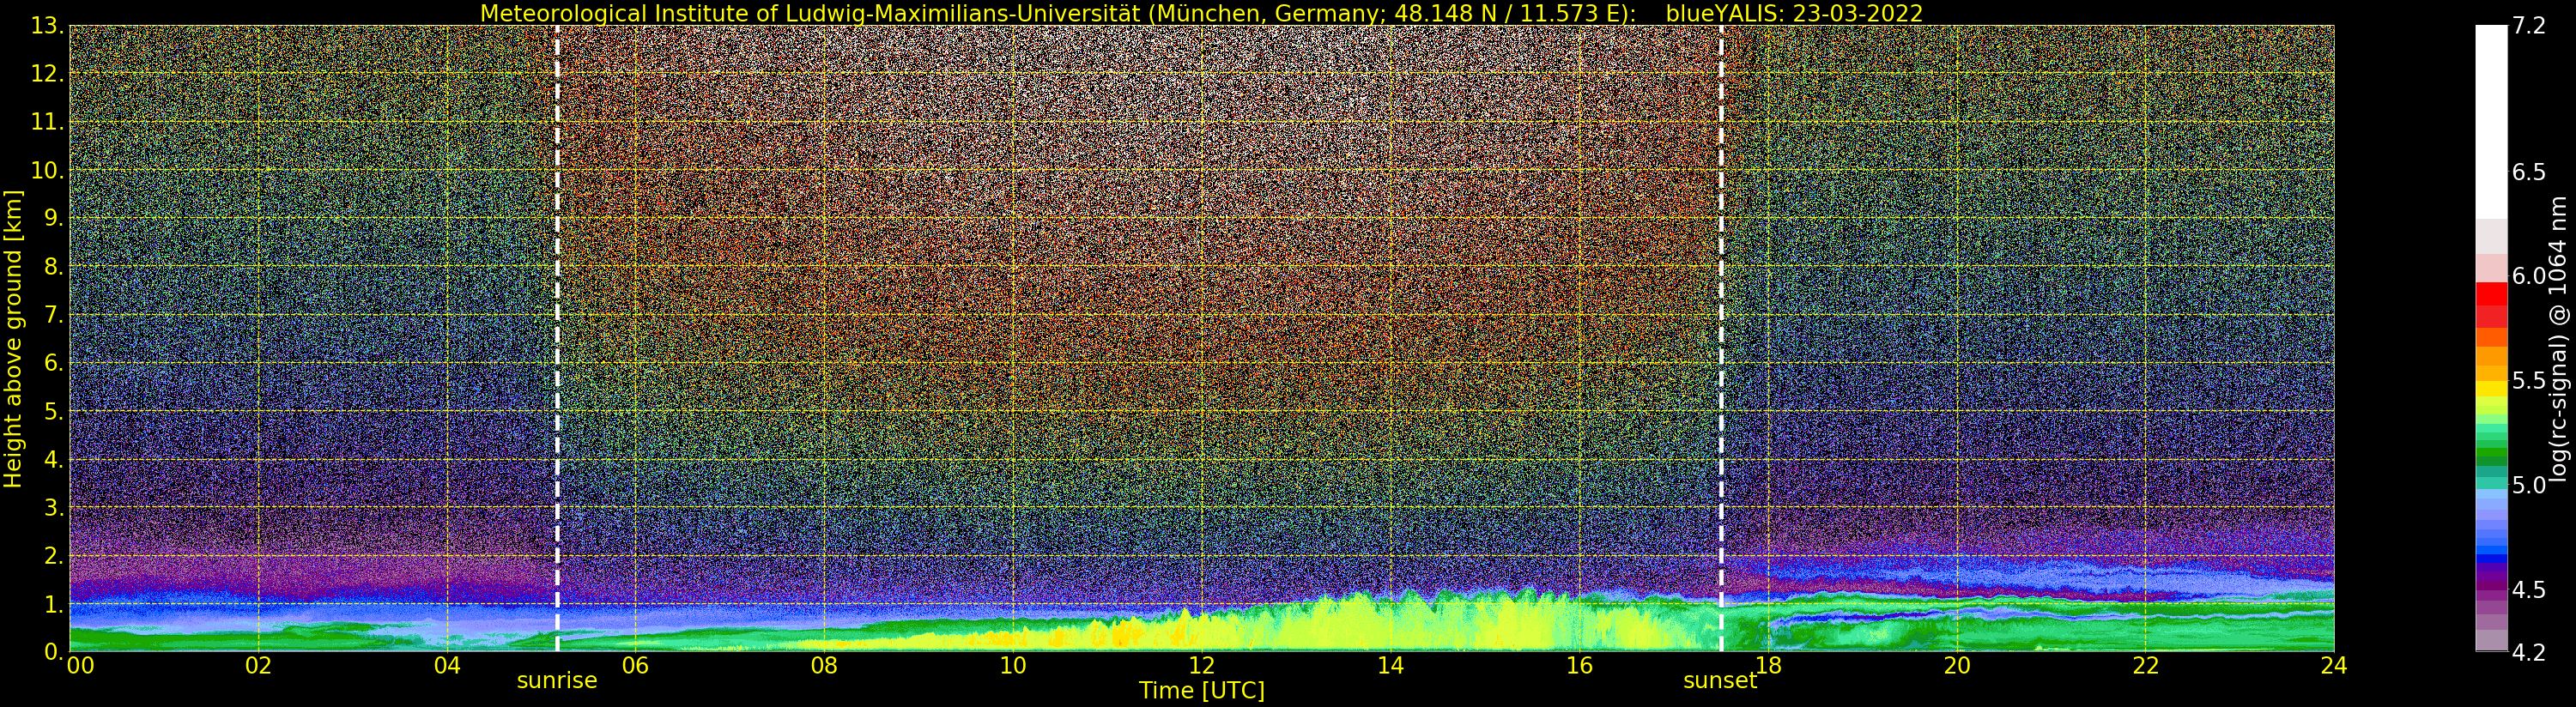Screen dimensions: 2576x707
Task: Click the '5.0' colorbar value
Action: pyautogui.click(x=2529, y=485)
